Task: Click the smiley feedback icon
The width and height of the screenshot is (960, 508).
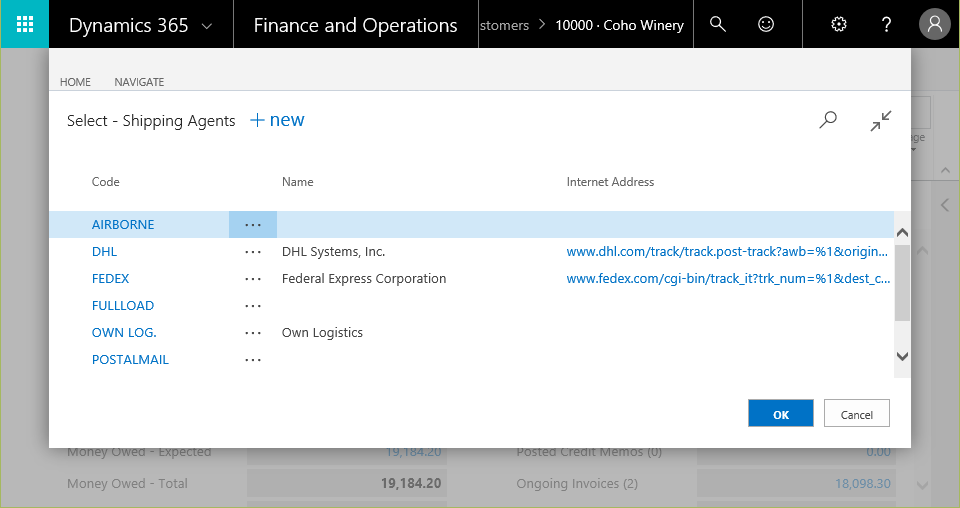Action: click(x=765, y=24)
